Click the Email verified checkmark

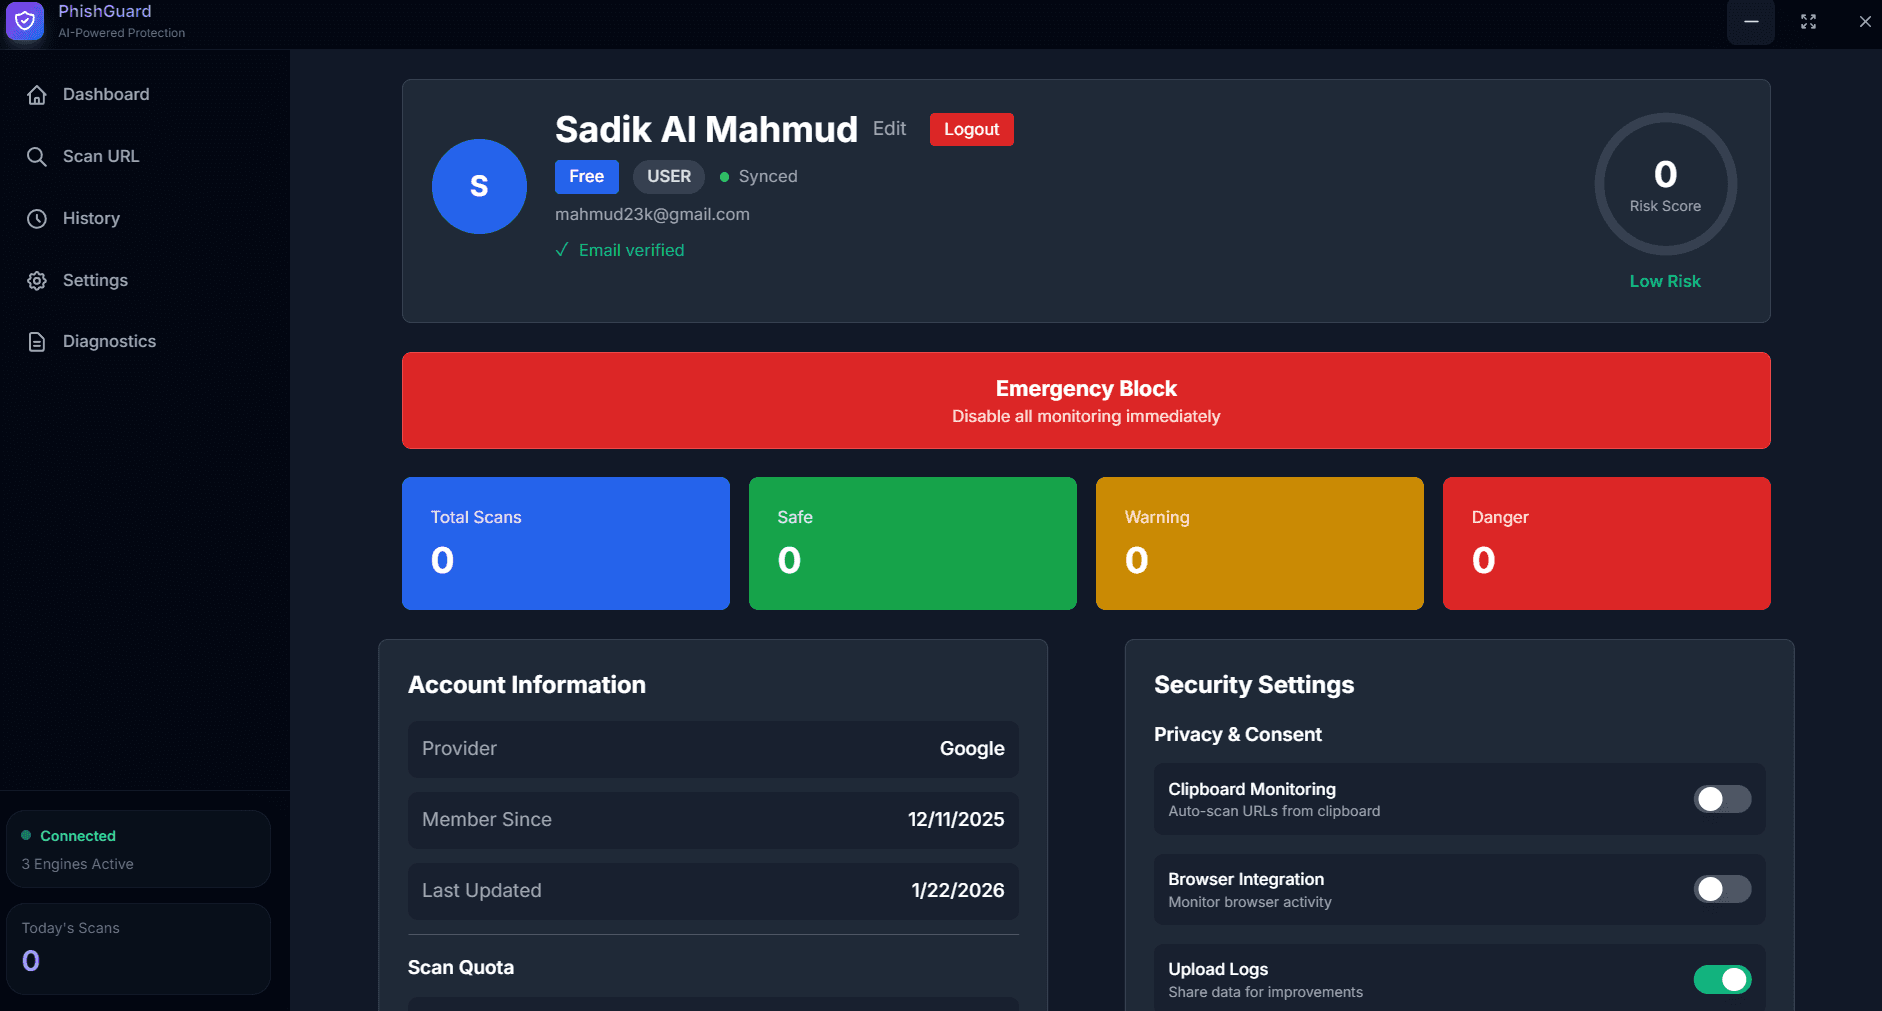click(x=562, y=249)
